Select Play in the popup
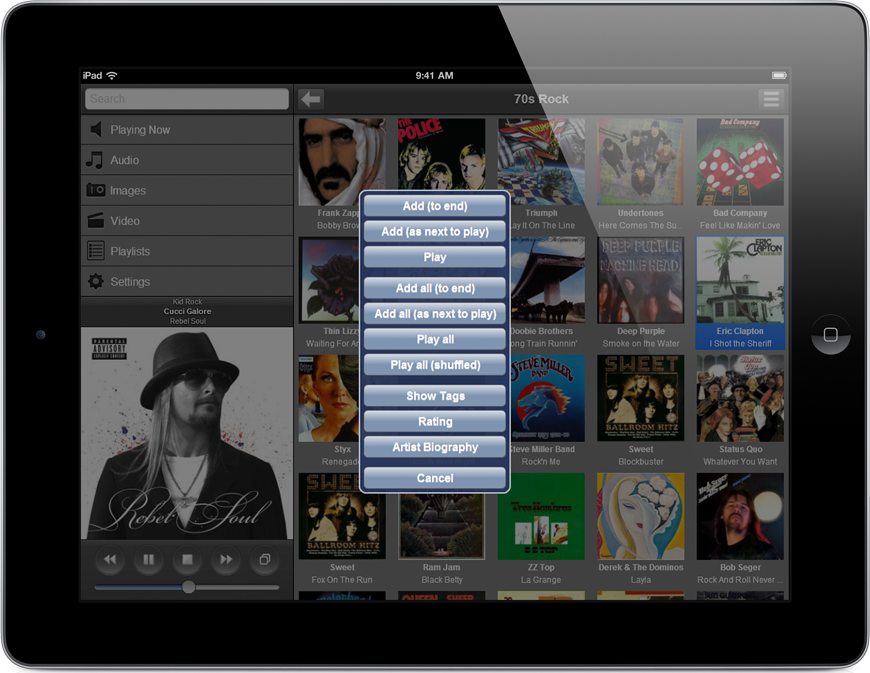The height and width of the screenshot is (673, 870). click(x=435, y=257)
